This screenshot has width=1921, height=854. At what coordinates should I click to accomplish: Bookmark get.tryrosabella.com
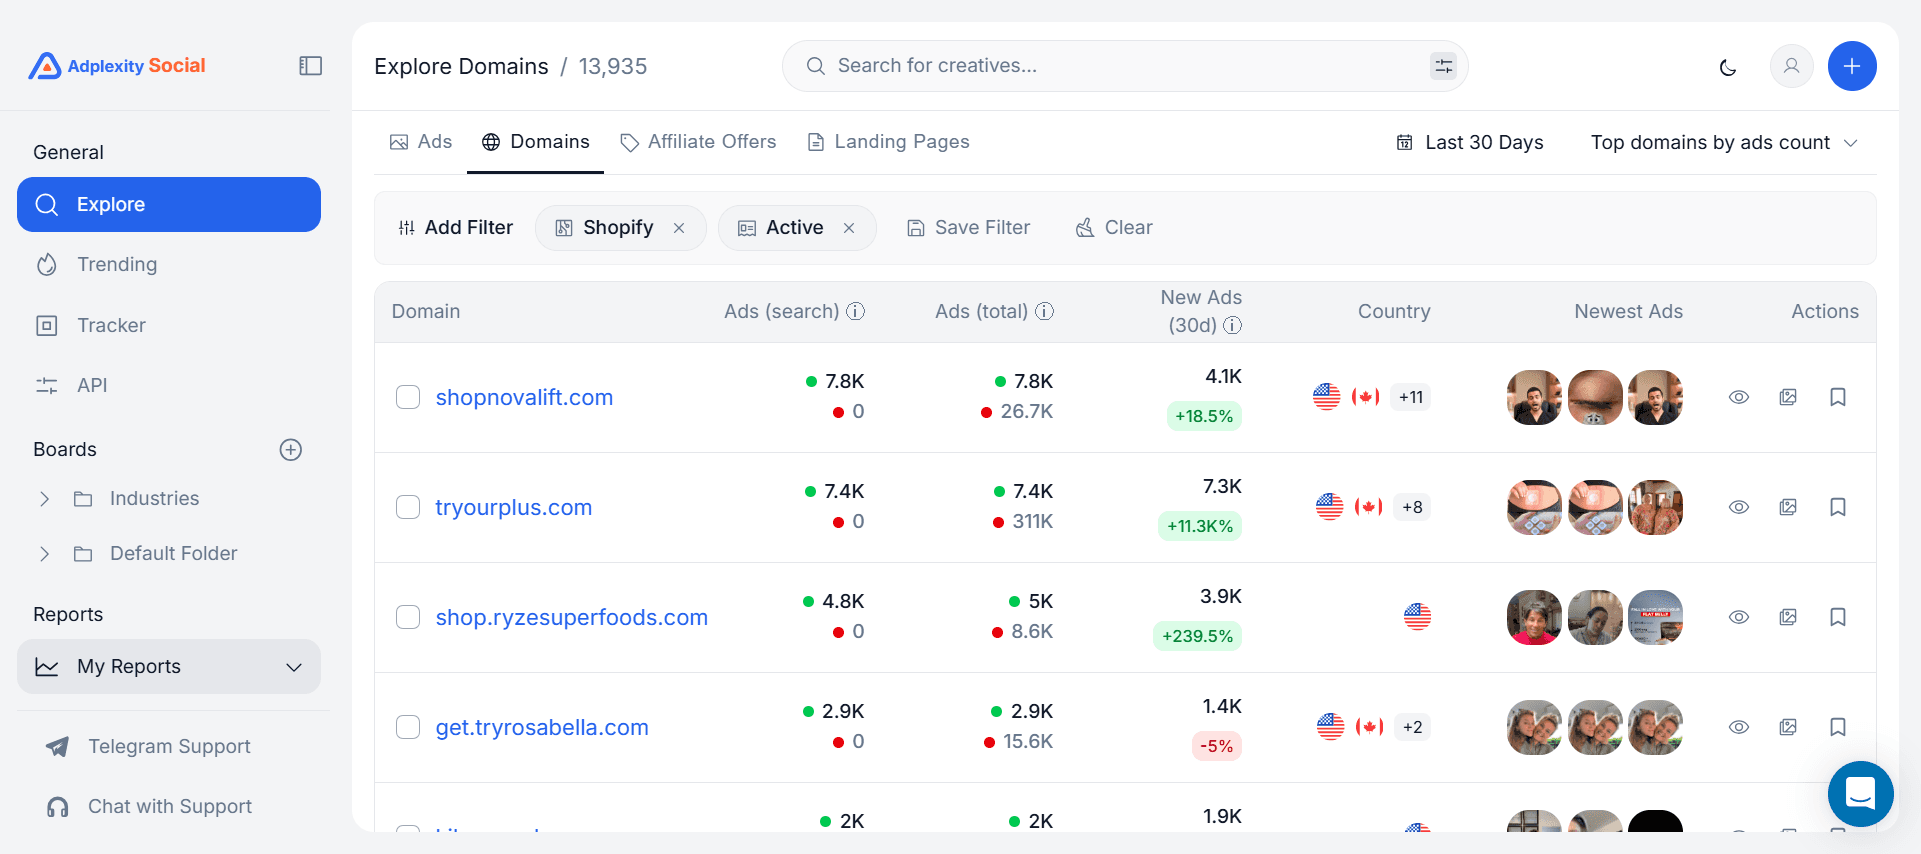[1838, 727]
